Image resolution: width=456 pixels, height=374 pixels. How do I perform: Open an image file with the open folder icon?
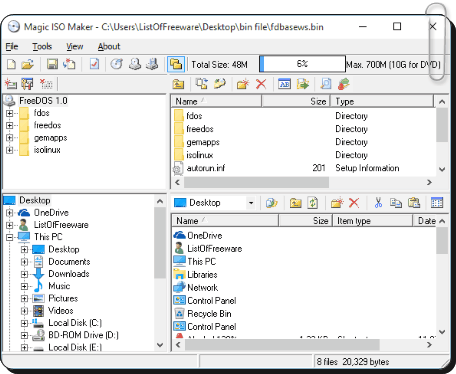[28, 64]
